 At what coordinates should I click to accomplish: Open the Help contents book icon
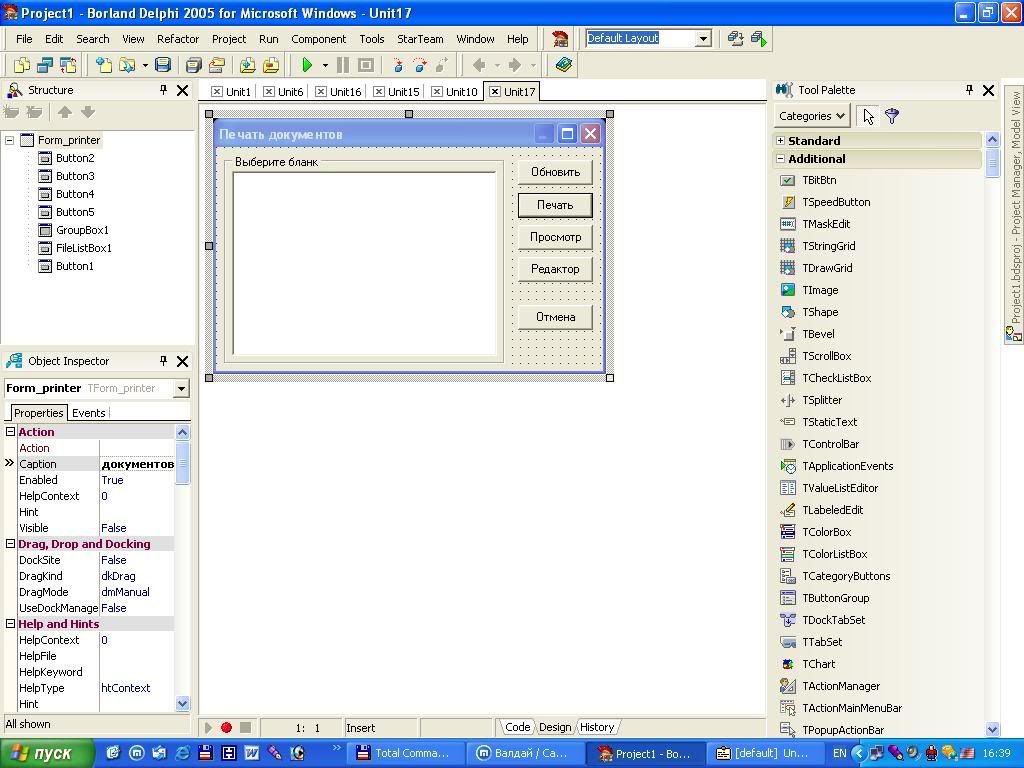tap(564, 65)
